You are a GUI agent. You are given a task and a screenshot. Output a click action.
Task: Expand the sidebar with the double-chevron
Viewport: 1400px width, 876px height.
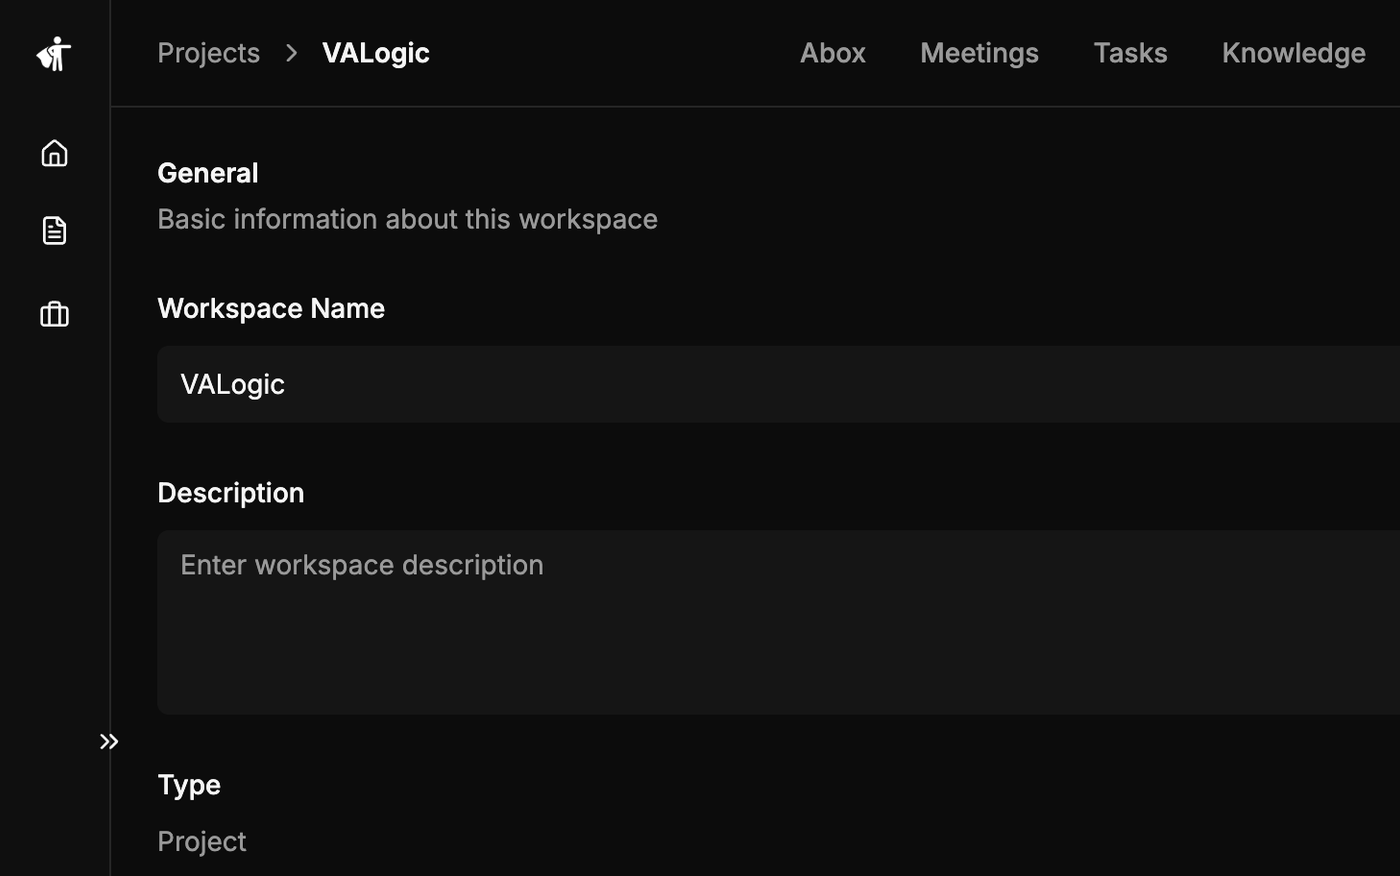tap(109, 741)
